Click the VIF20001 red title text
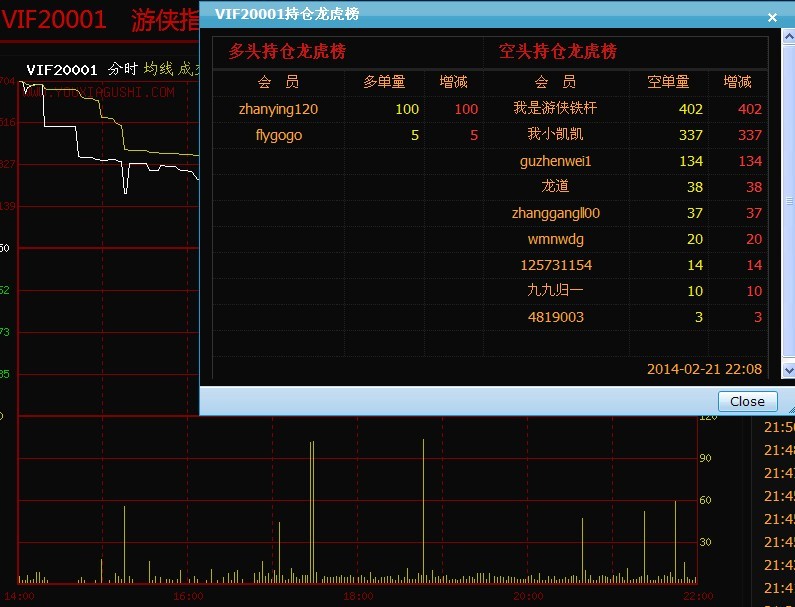 click(54, 20)
